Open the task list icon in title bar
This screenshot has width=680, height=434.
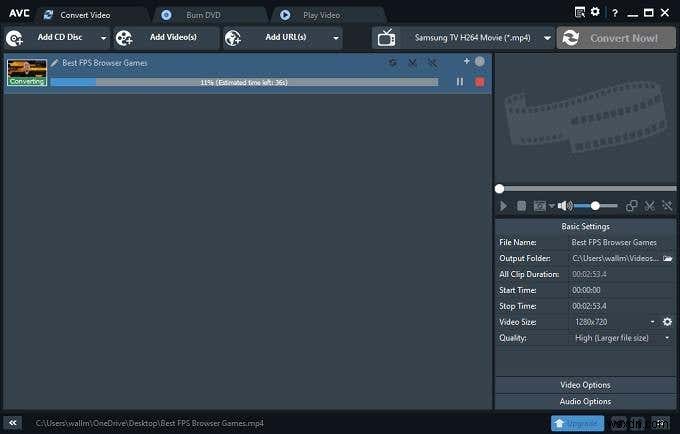click(x=579, y=12)
